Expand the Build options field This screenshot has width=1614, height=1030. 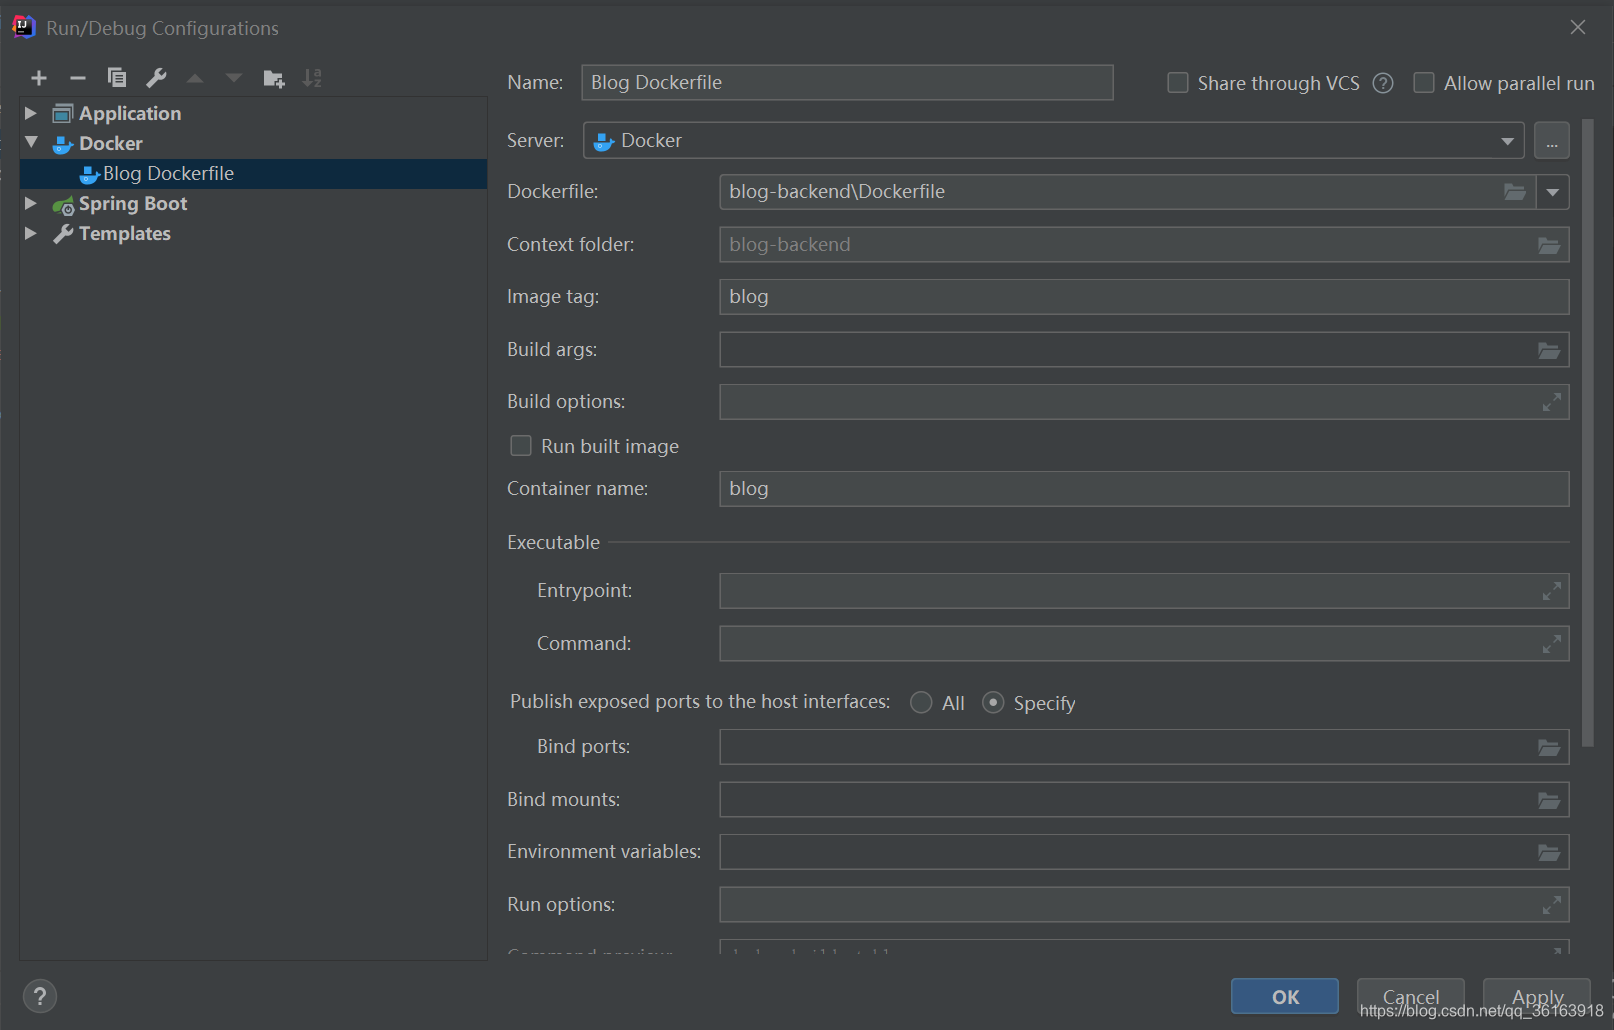click(x=1551, y=402)
